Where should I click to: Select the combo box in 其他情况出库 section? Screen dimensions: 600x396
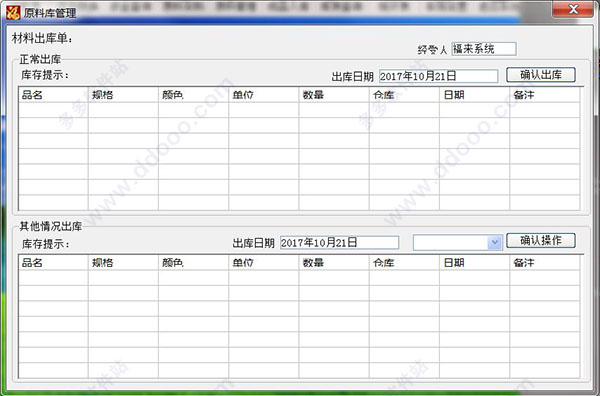[458, 243]
